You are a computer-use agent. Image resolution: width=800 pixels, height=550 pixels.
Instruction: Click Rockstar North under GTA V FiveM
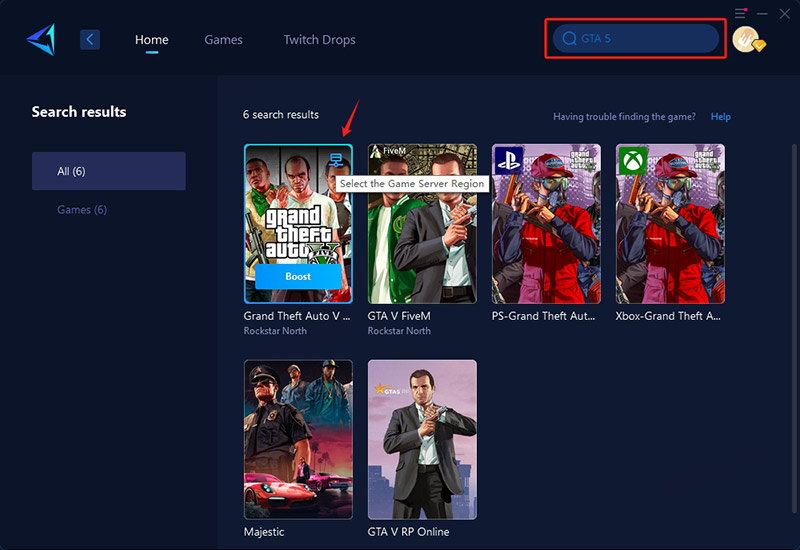pos(399,331)
